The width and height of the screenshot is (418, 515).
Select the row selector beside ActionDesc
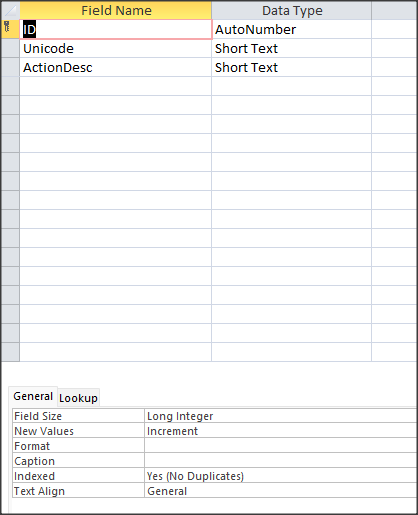click(x=10, y=68)
